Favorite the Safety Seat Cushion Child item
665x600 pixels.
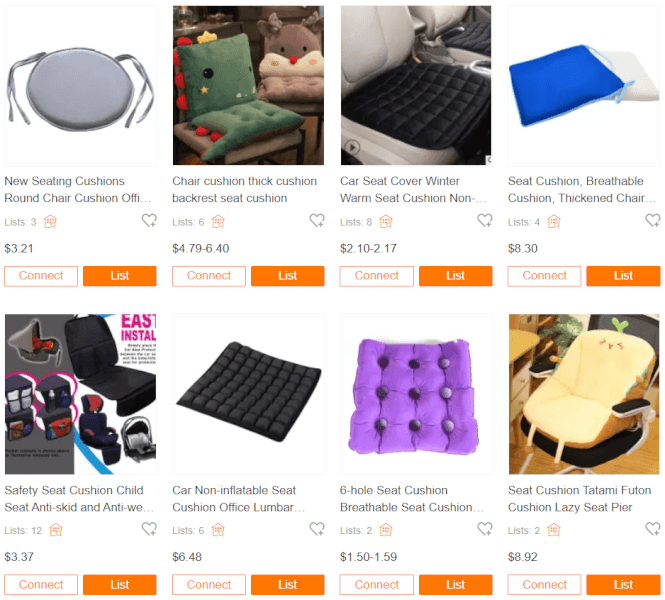pos(149,529)
